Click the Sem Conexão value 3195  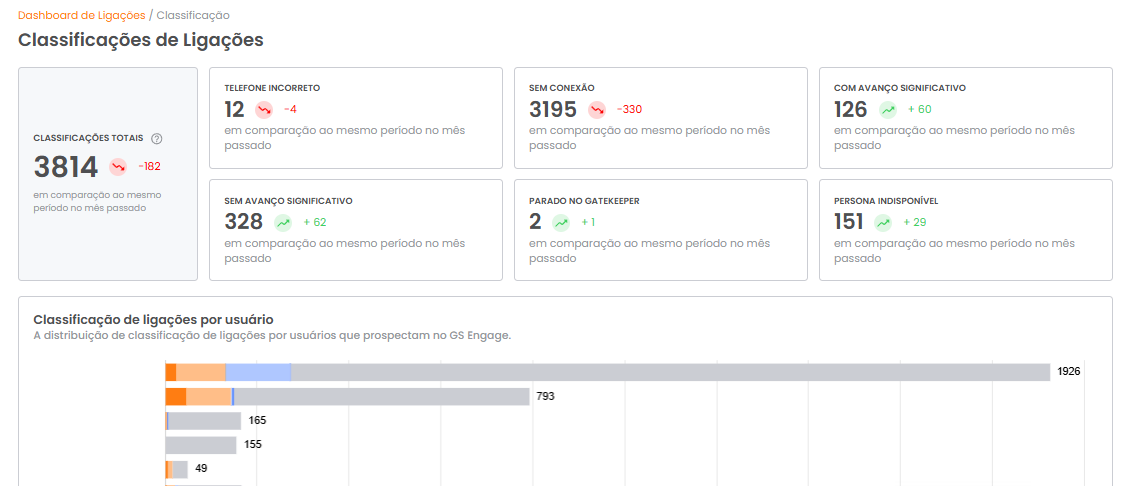[x=553, y=109]
